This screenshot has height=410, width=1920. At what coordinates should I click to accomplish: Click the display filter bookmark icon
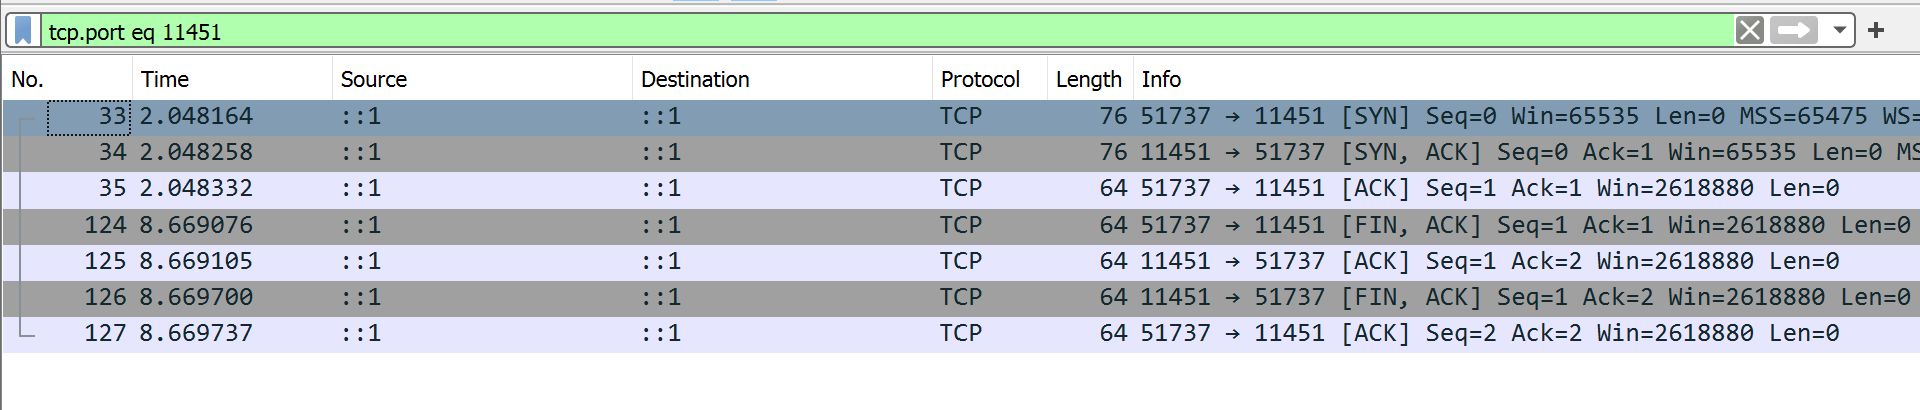coord(24,31)
